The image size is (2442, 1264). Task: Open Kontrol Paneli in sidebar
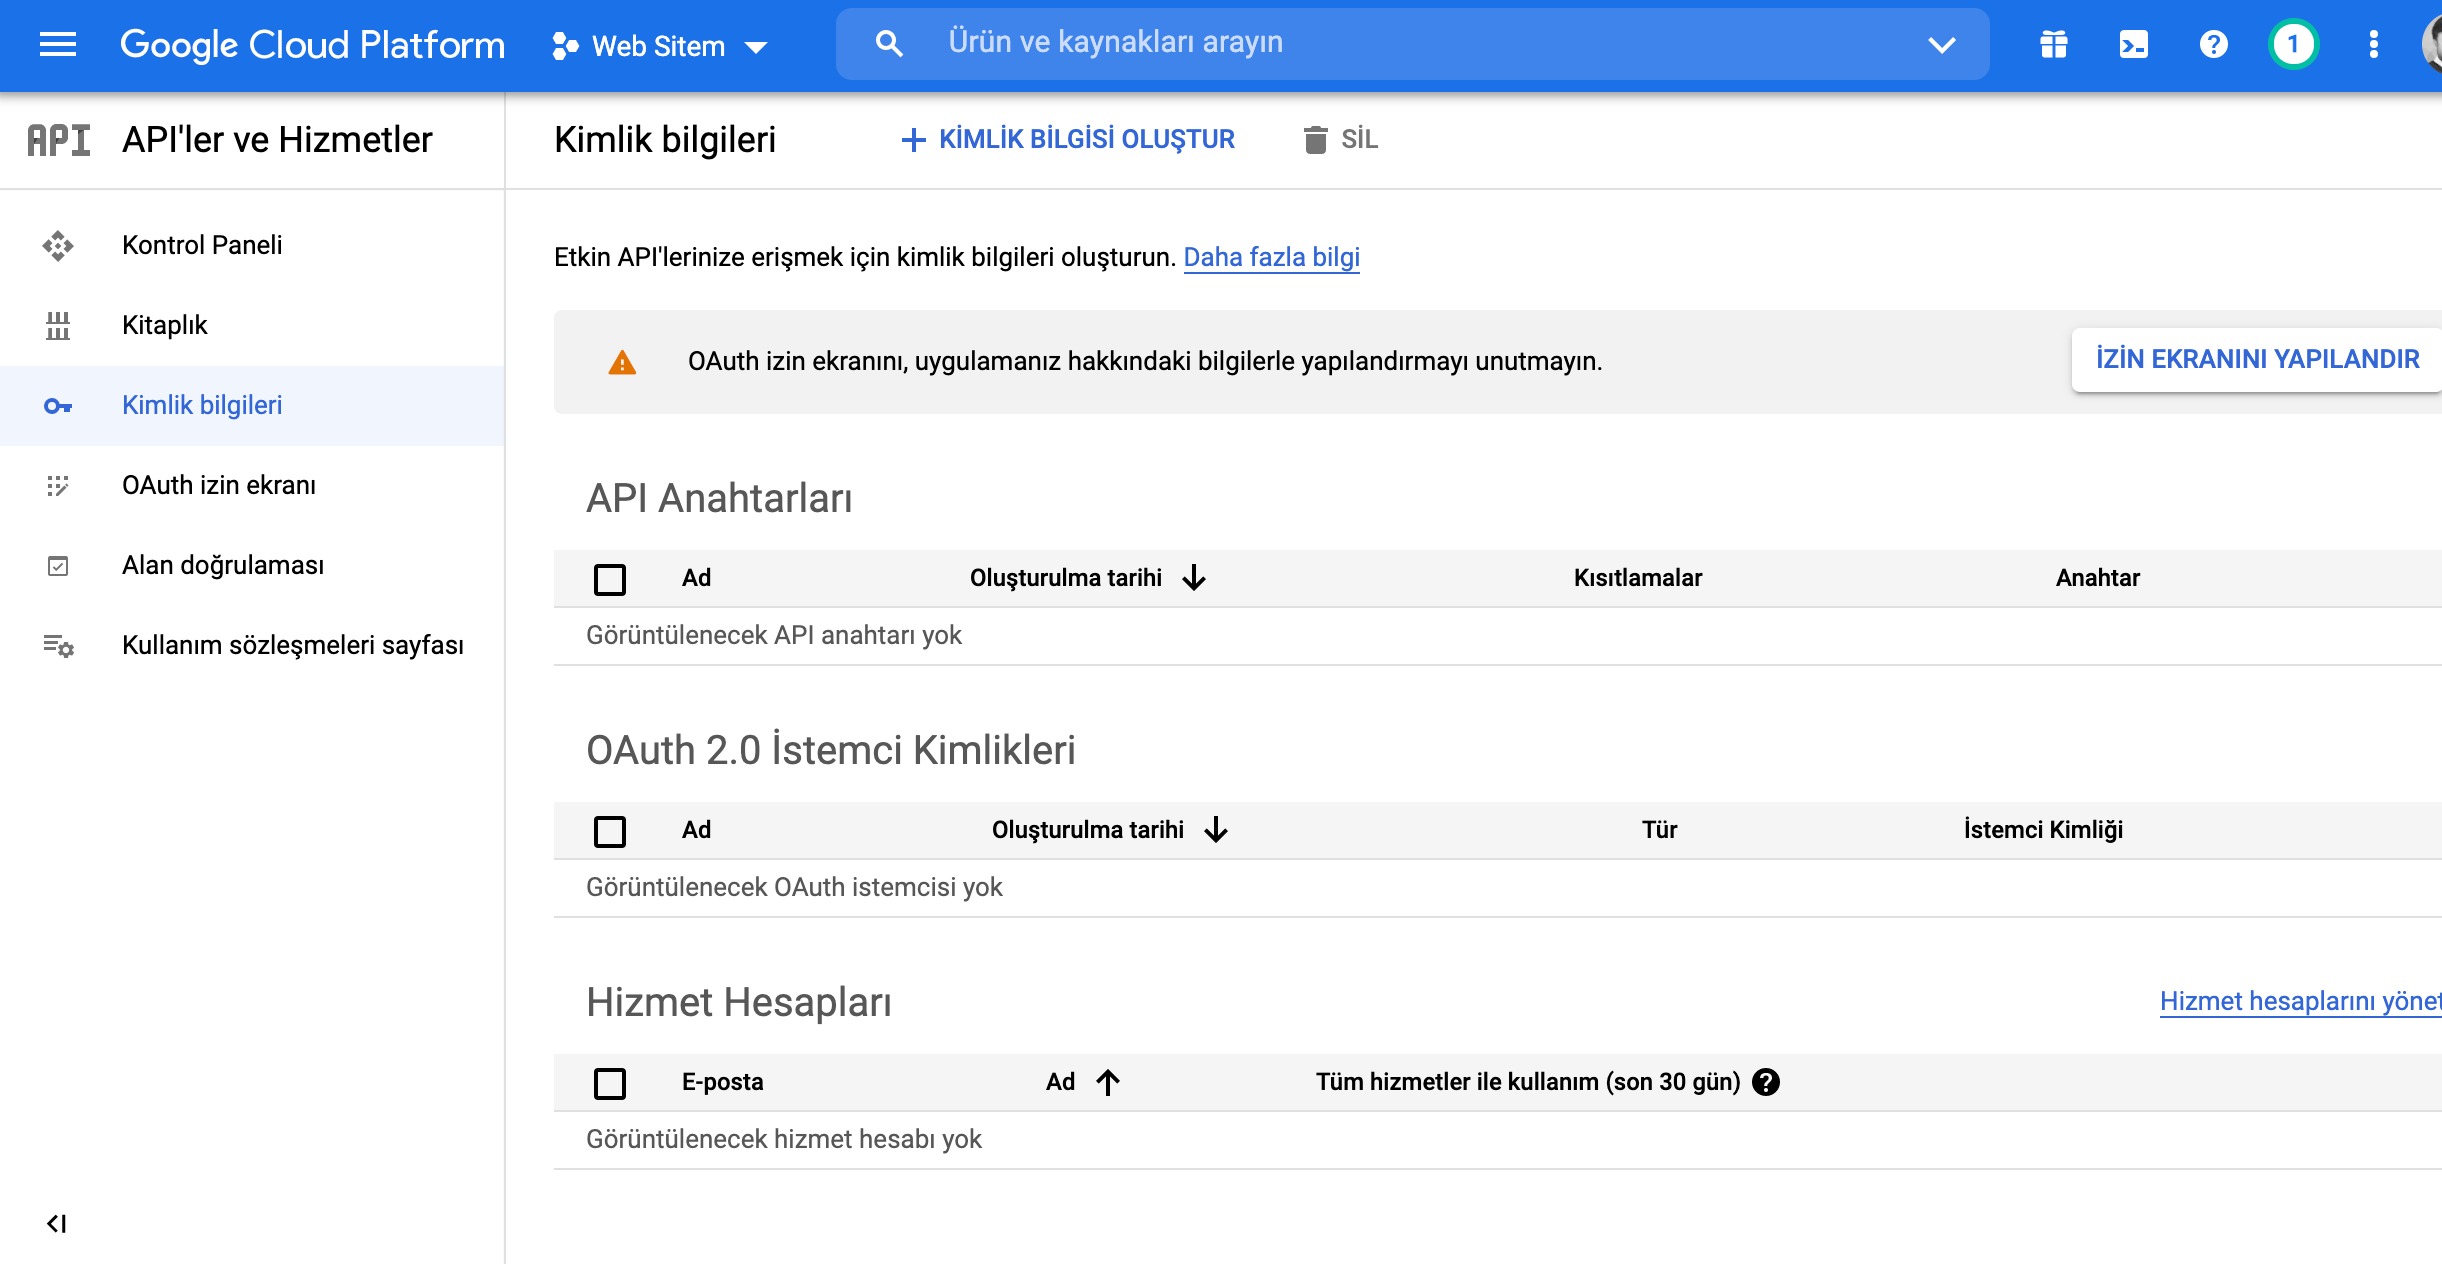(252, 245)
